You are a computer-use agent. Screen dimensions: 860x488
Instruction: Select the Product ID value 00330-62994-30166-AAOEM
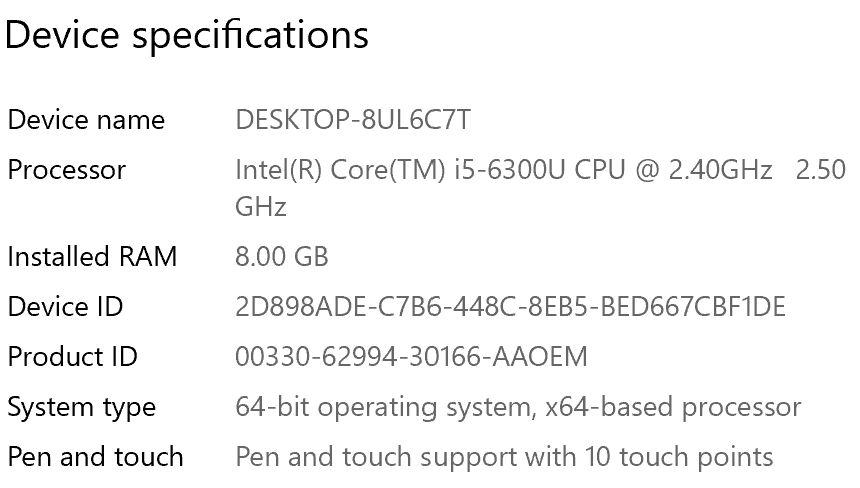coord(411,357)
